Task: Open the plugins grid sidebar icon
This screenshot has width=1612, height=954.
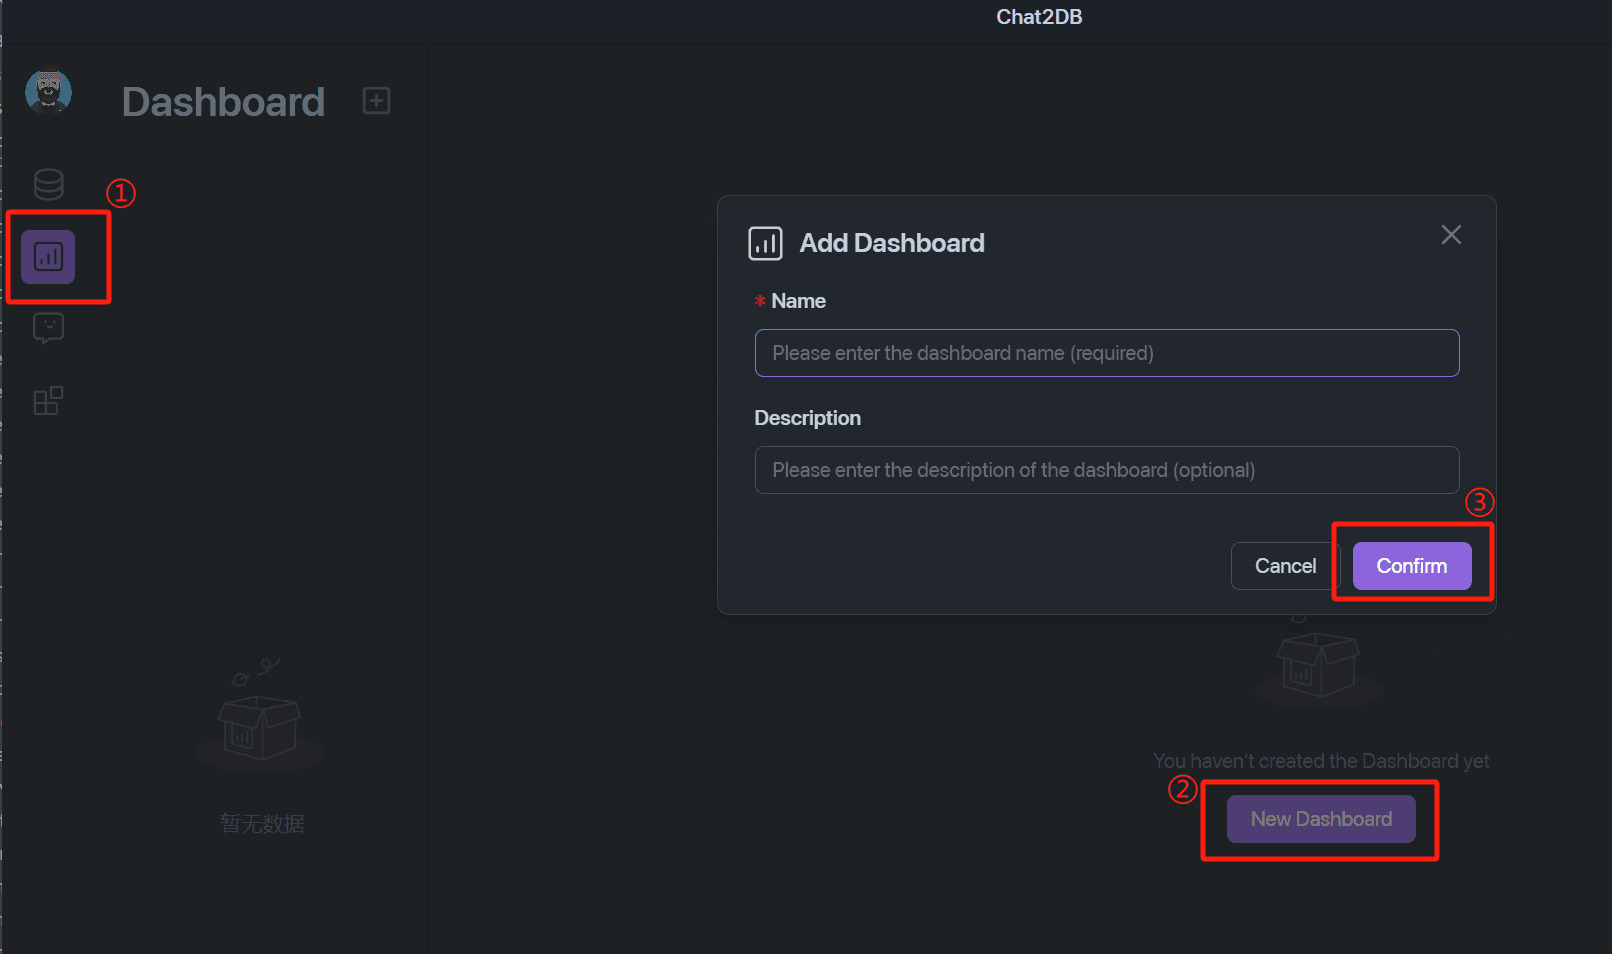Action: pyautogui.click(x=48, y=400)
